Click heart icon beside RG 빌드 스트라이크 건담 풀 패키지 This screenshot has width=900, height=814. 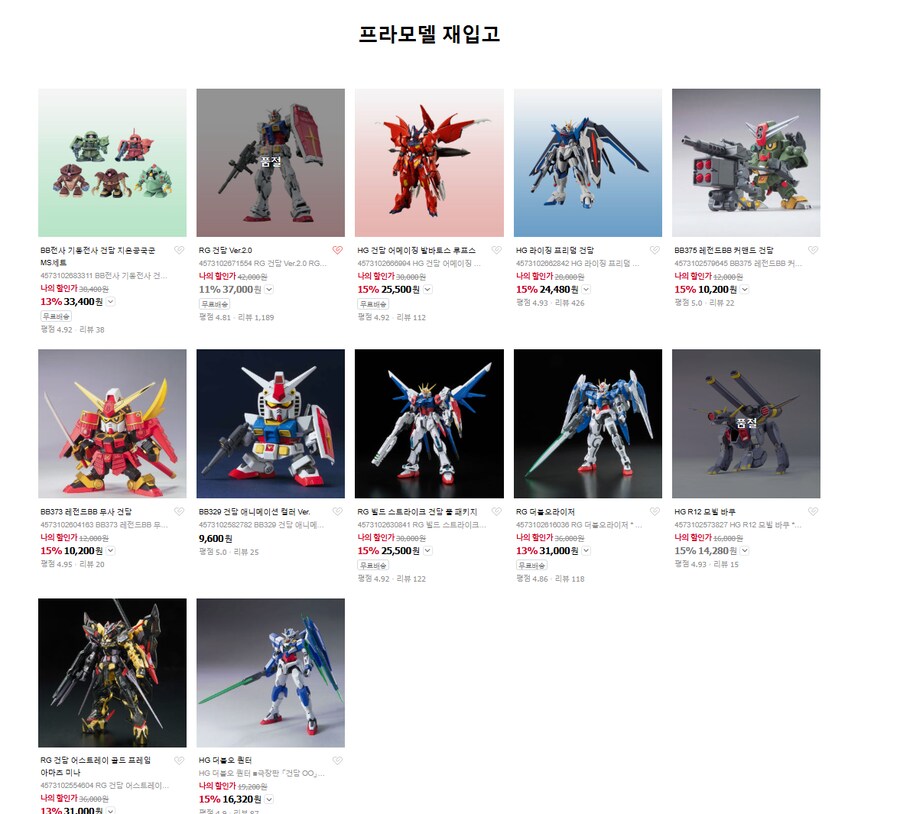(x=496, y=511)
